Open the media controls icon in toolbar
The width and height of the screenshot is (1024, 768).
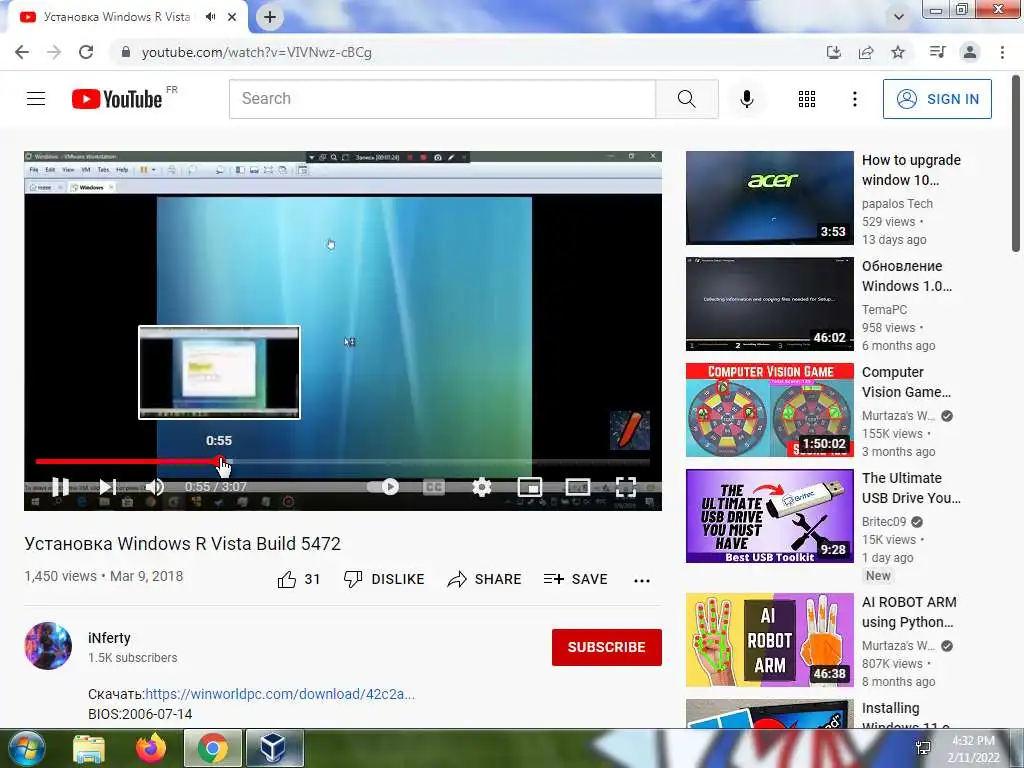pos(937,52)
